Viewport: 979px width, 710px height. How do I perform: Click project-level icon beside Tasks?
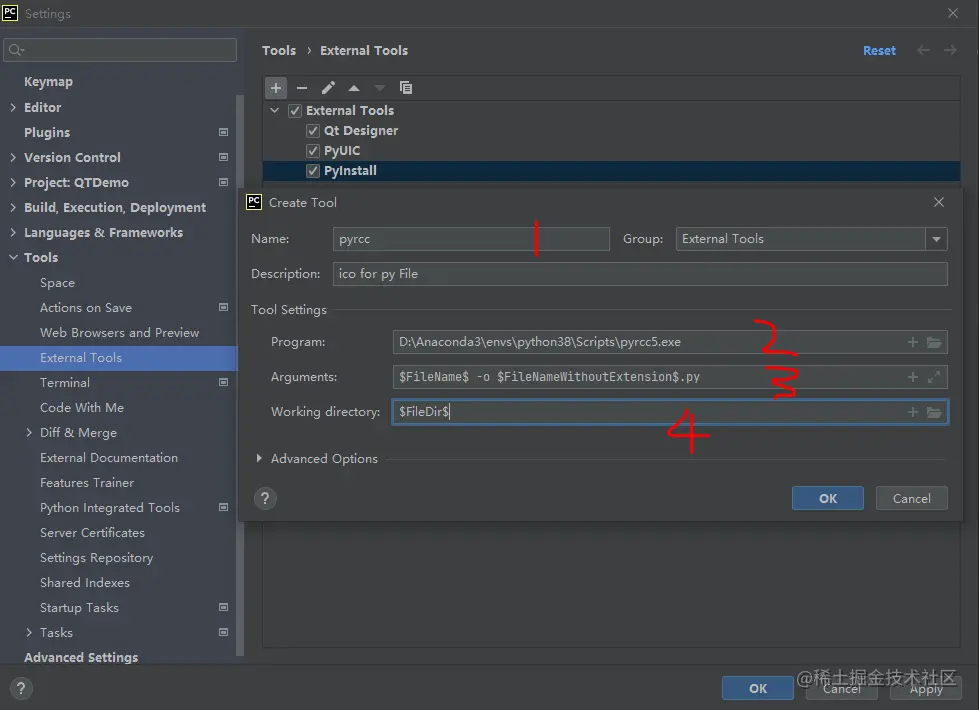[224, 632]
